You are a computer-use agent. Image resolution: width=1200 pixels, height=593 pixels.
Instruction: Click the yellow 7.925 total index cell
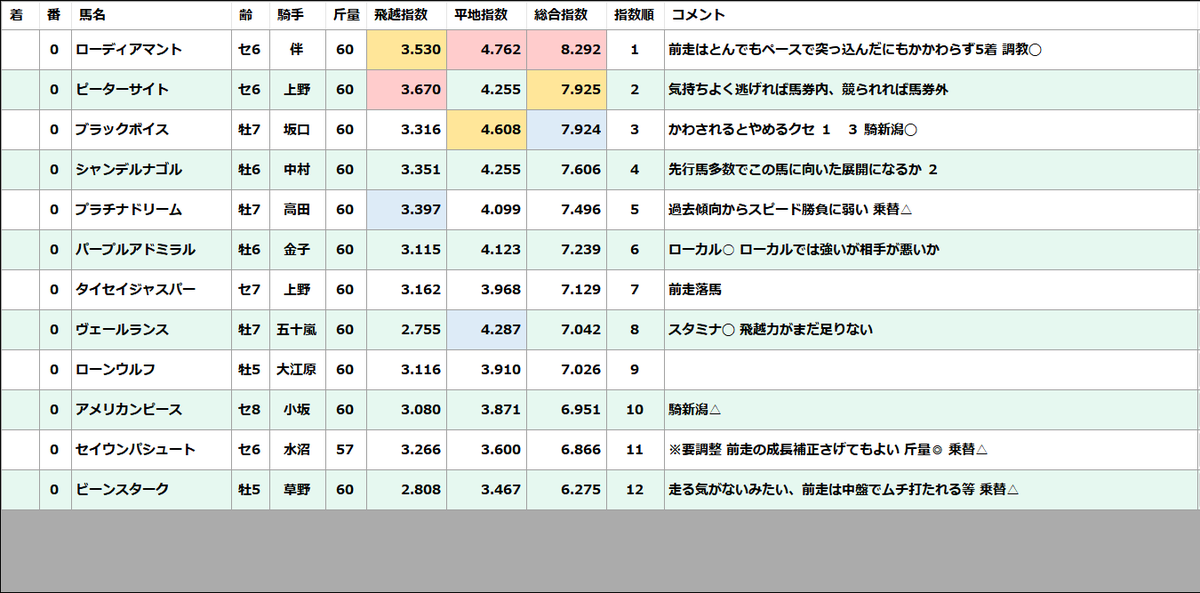coord(566,90)
